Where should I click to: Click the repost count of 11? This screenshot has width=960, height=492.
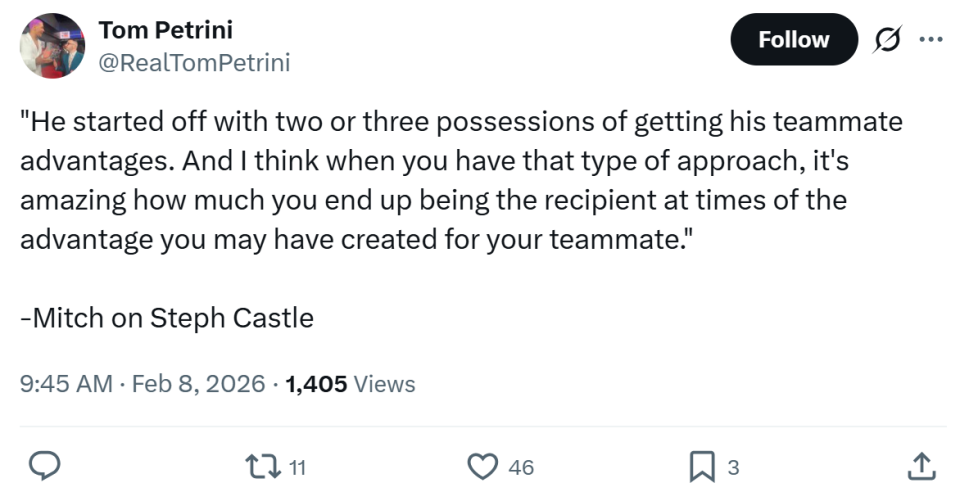(x=297, y=467)
